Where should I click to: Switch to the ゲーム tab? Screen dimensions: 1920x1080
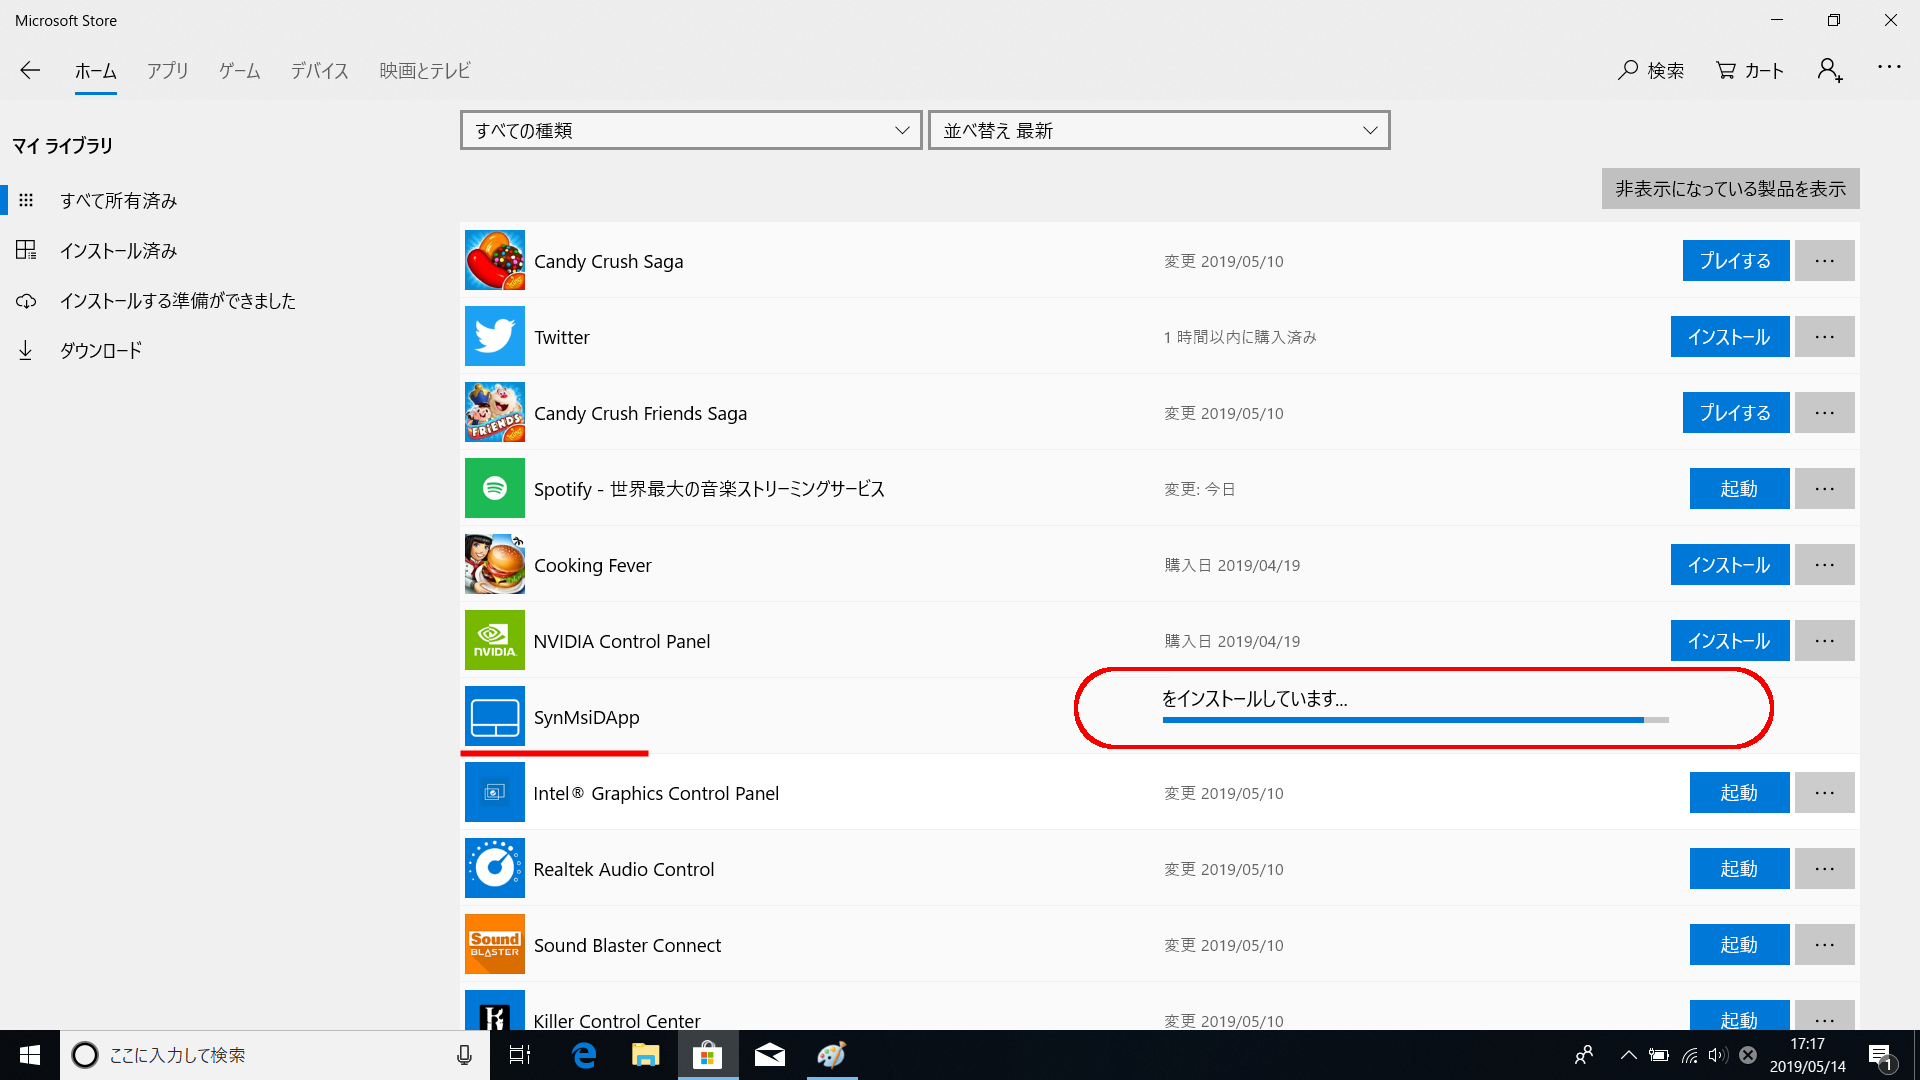pyautogui.click(x=240, y=71)
